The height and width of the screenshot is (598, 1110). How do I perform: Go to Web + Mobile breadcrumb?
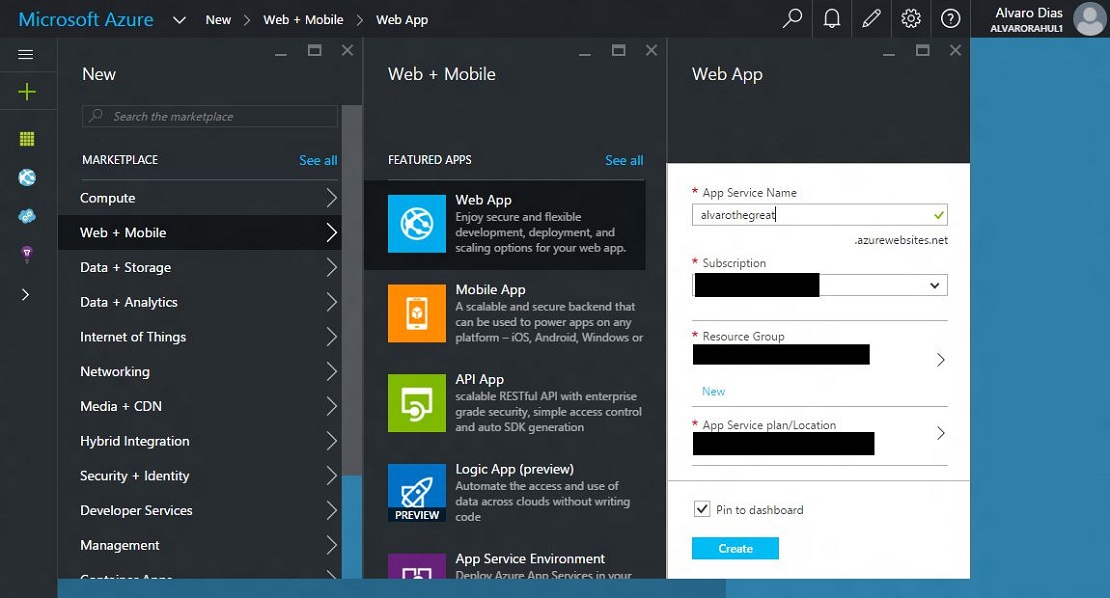coord(303,20)
